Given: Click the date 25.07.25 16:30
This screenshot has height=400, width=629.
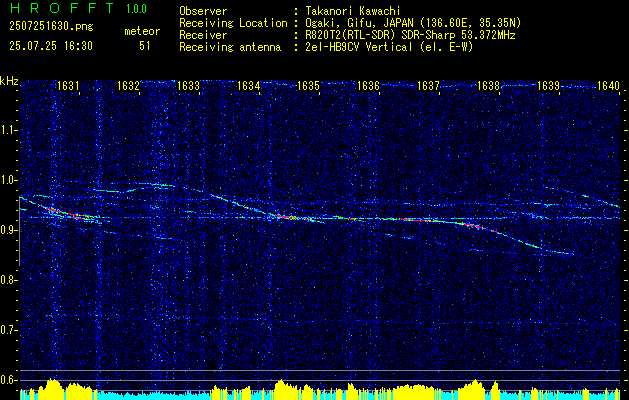Looking at the screenshot, I should pyautogui.click(x=51, y=46).
